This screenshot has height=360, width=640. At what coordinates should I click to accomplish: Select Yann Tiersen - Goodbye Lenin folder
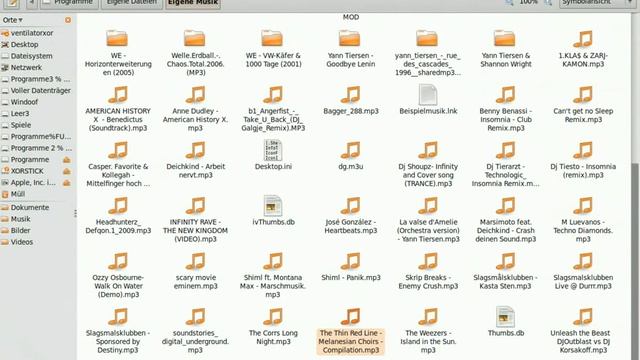pyautogui.click(x=351, y=49)
